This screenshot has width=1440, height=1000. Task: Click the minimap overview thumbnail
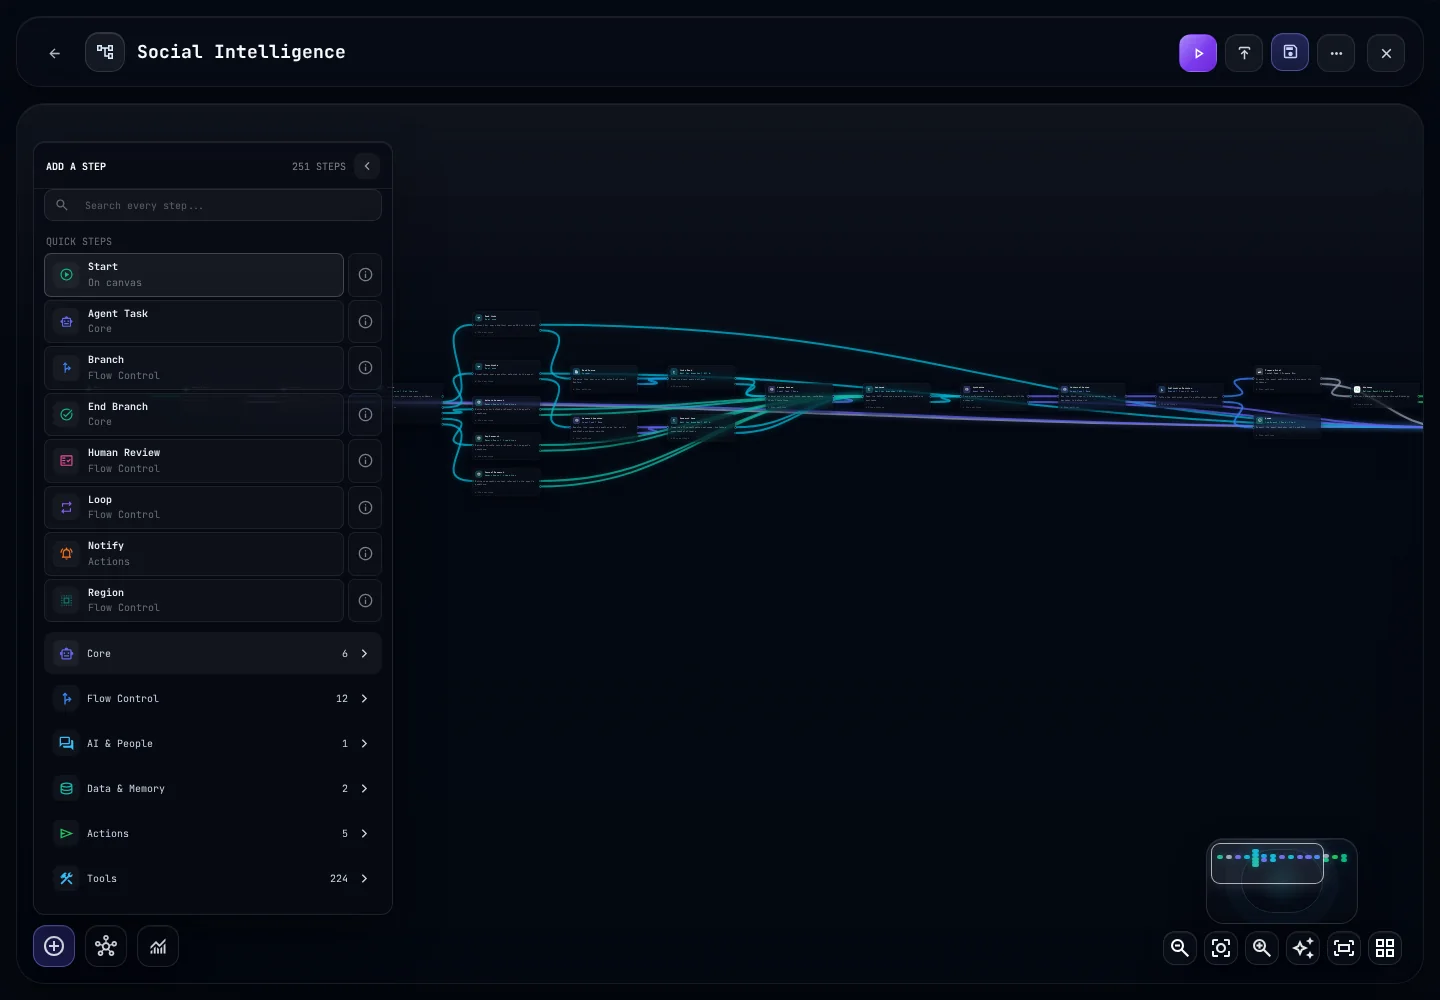[x=1282, y=880]
